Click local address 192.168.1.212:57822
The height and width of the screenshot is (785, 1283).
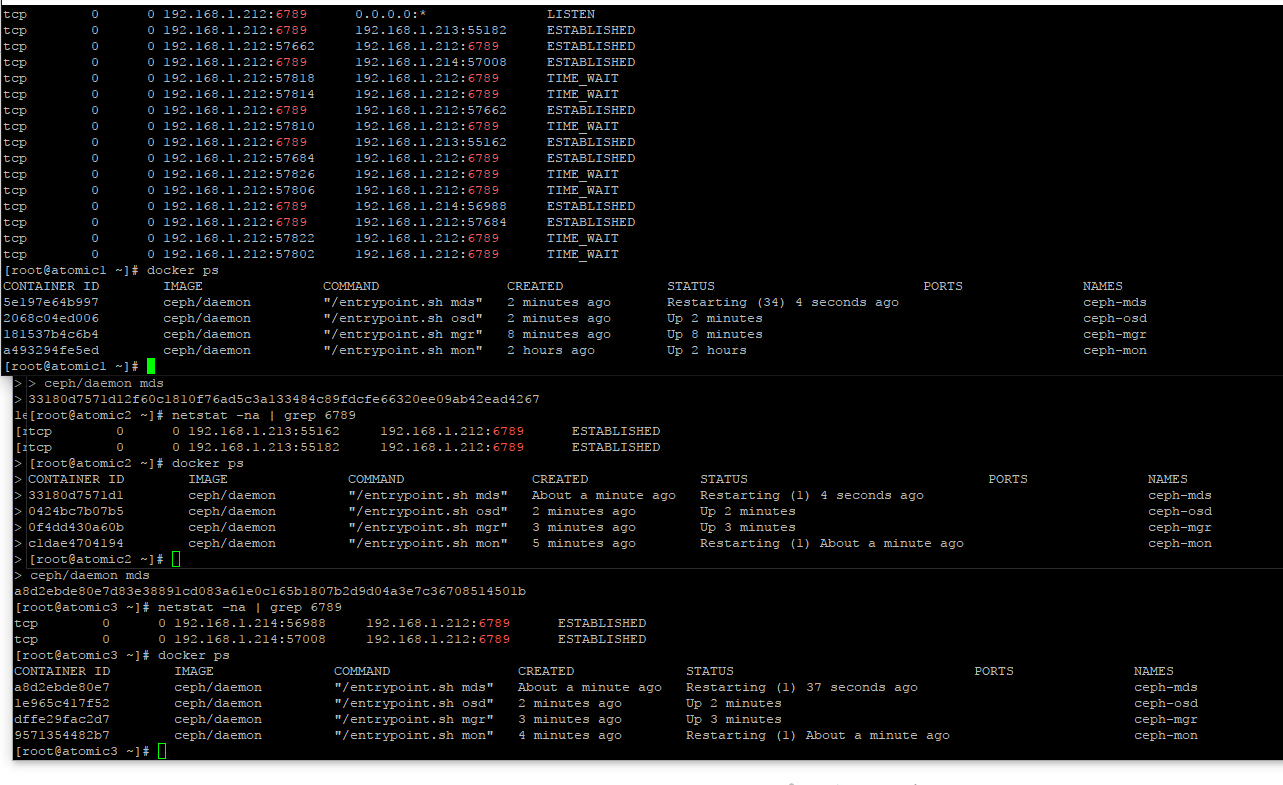(x=239, y=238)
